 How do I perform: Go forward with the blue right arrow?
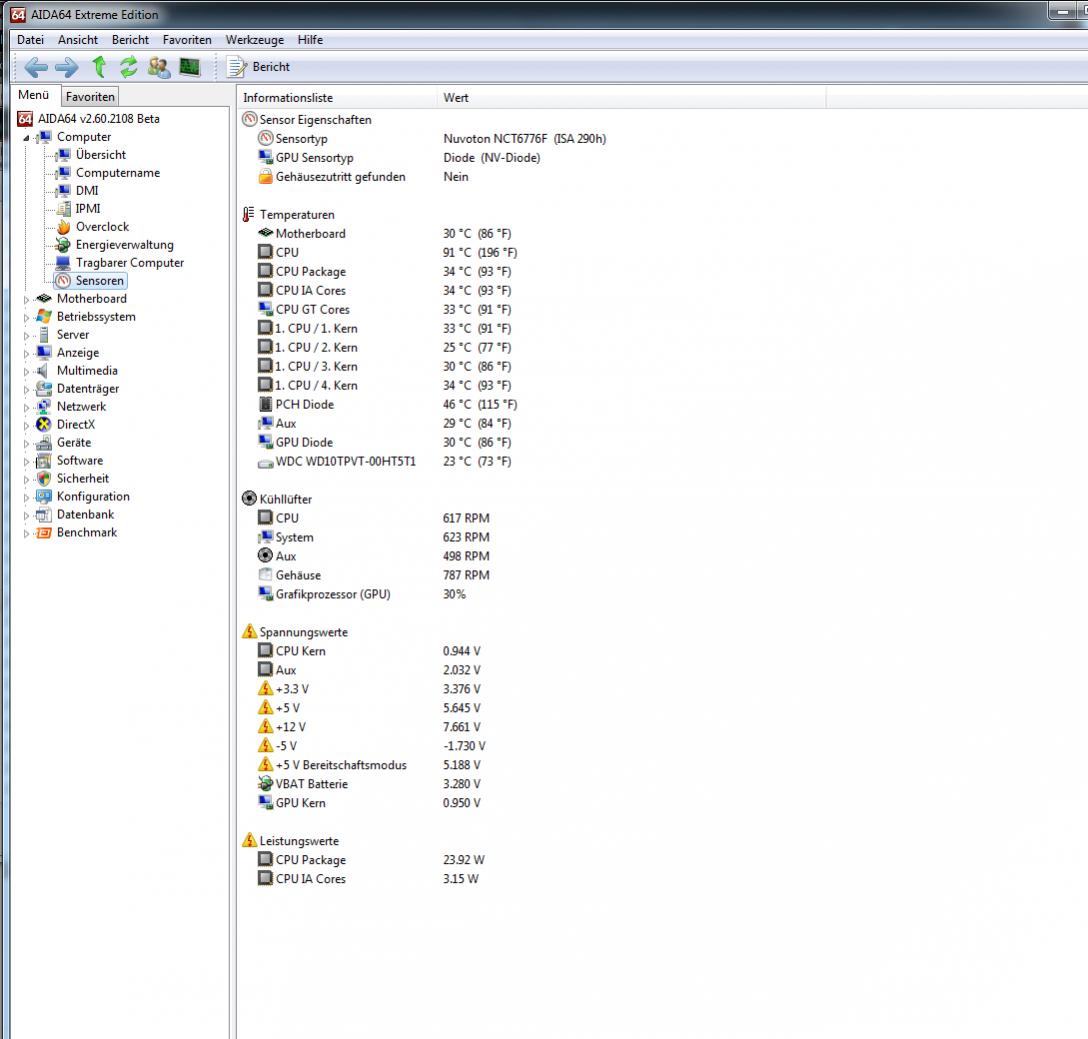(67, 67)
